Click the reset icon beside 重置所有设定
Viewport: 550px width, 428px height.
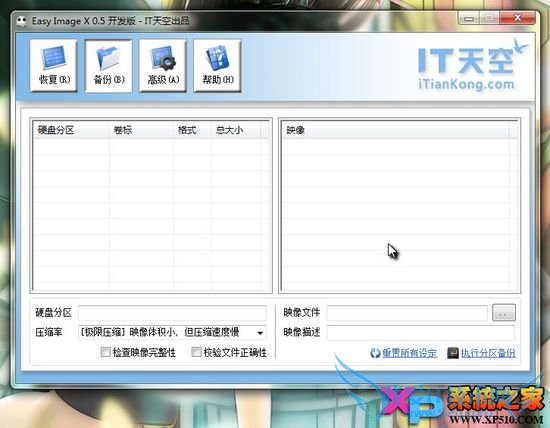pos(375,353)
